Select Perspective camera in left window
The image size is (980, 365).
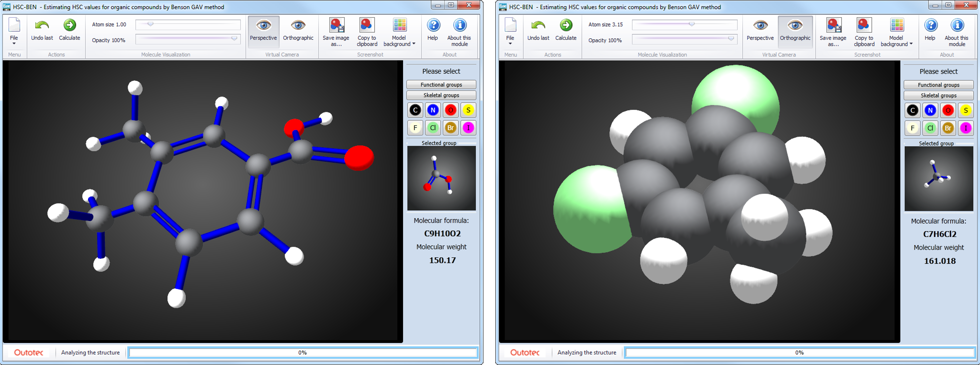(x=263, y=32)
